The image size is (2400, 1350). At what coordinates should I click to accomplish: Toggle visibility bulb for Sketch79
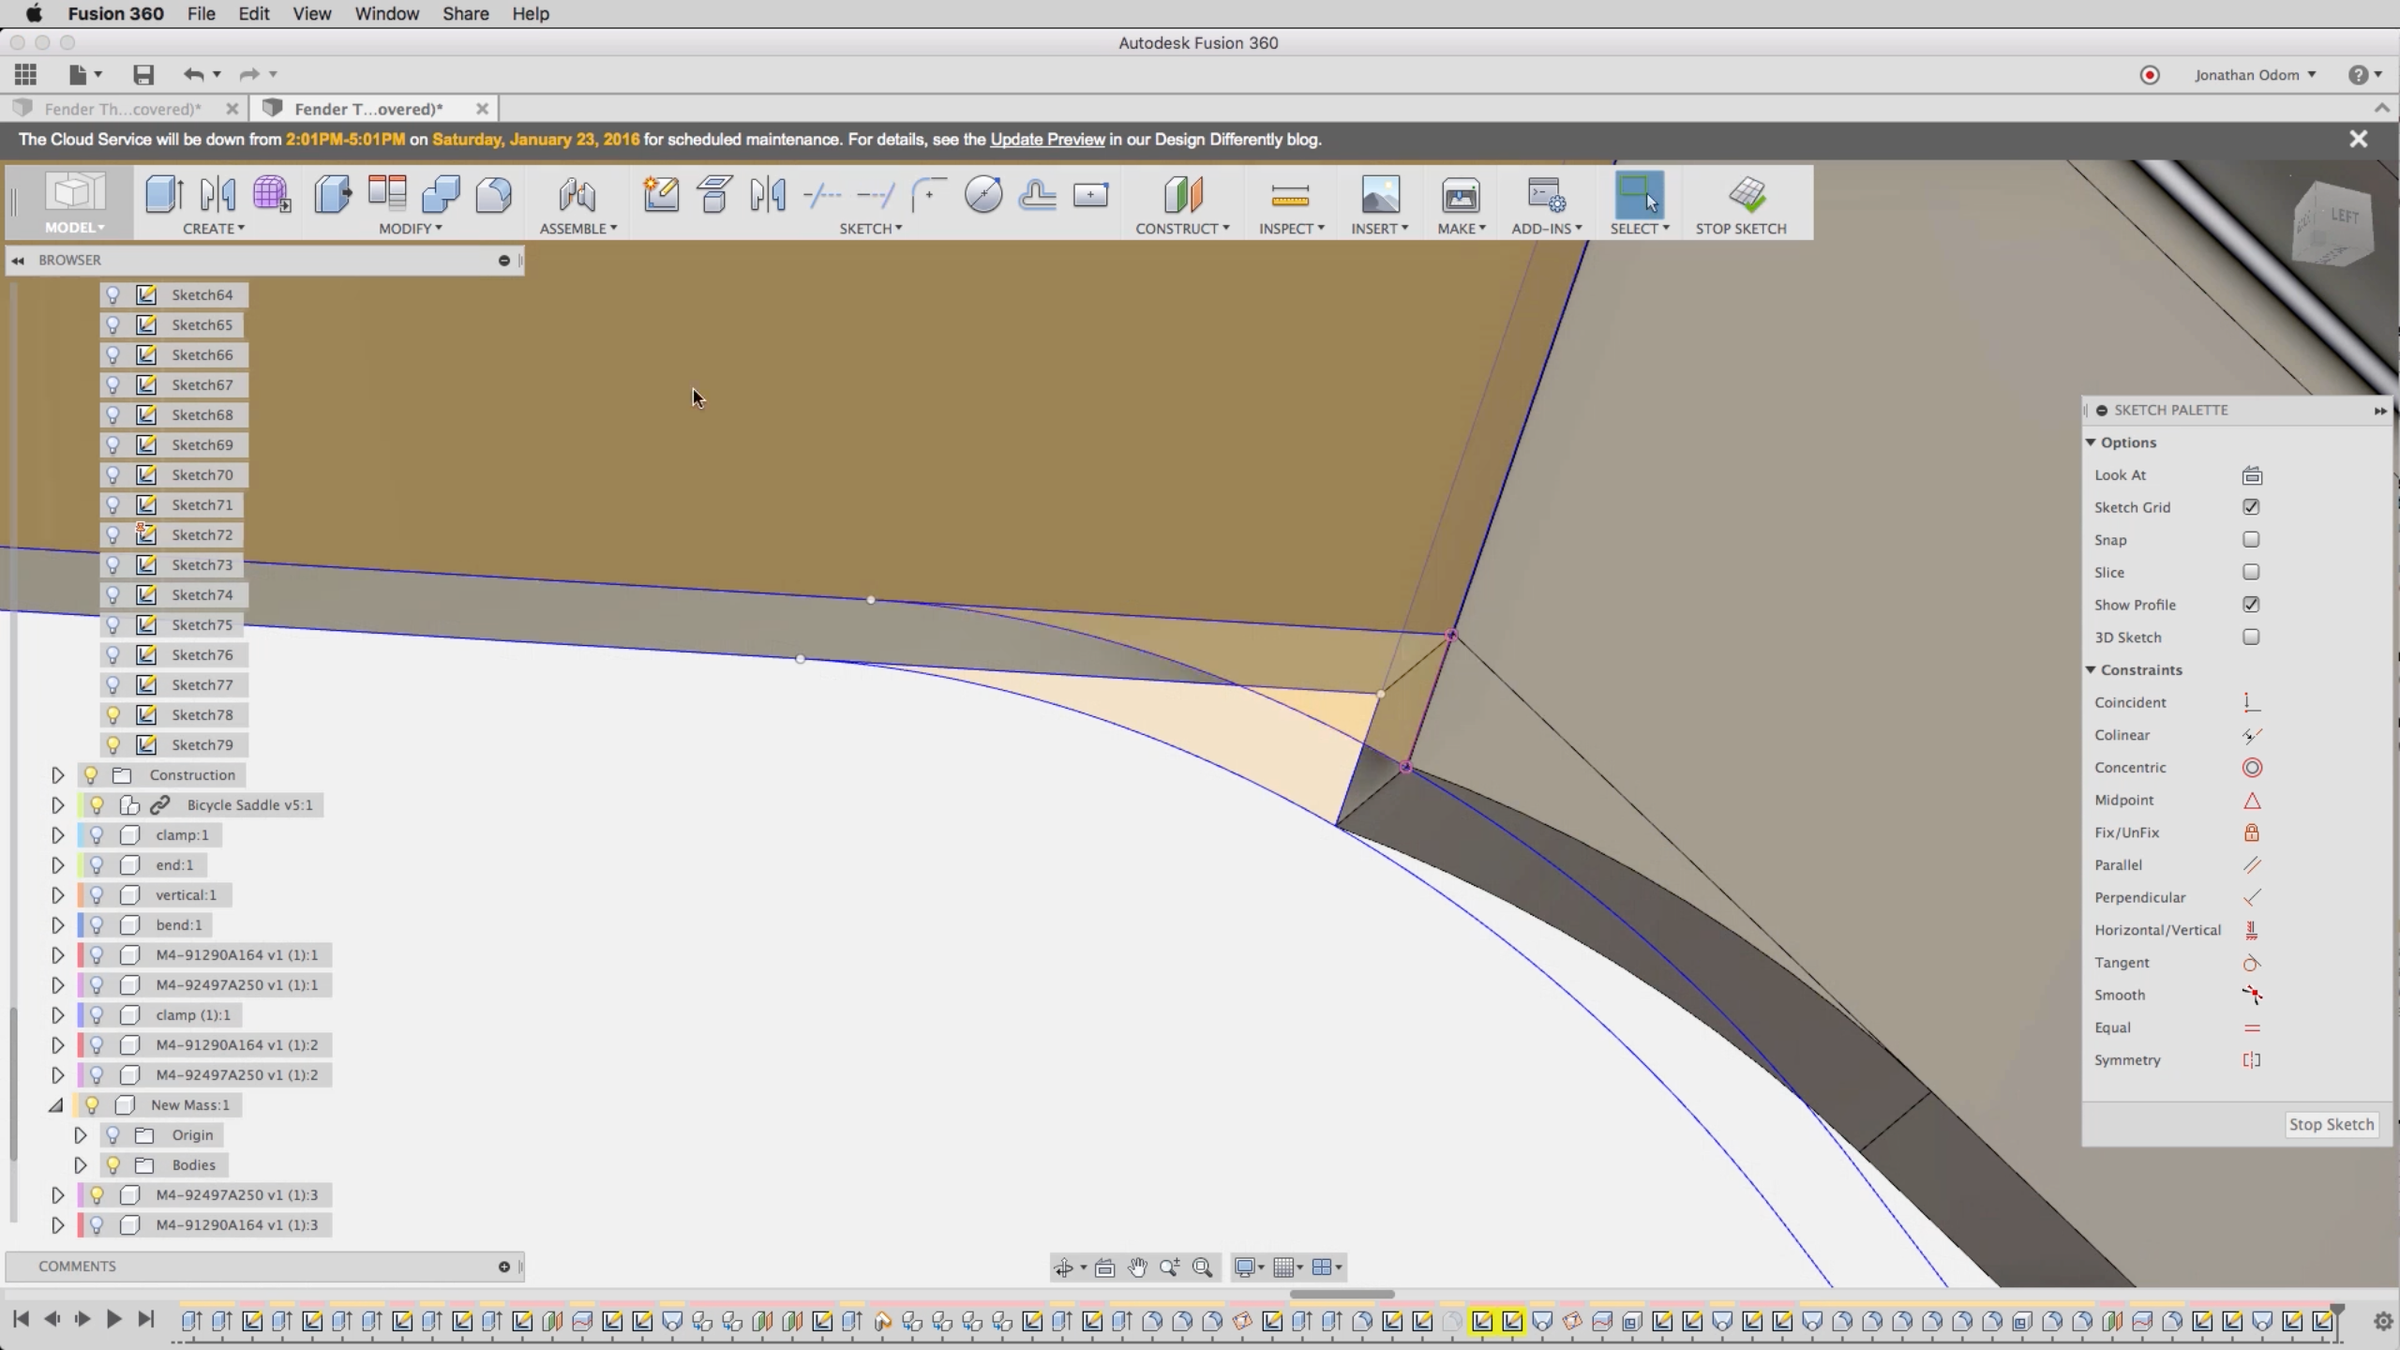click(x=113, y=745)
